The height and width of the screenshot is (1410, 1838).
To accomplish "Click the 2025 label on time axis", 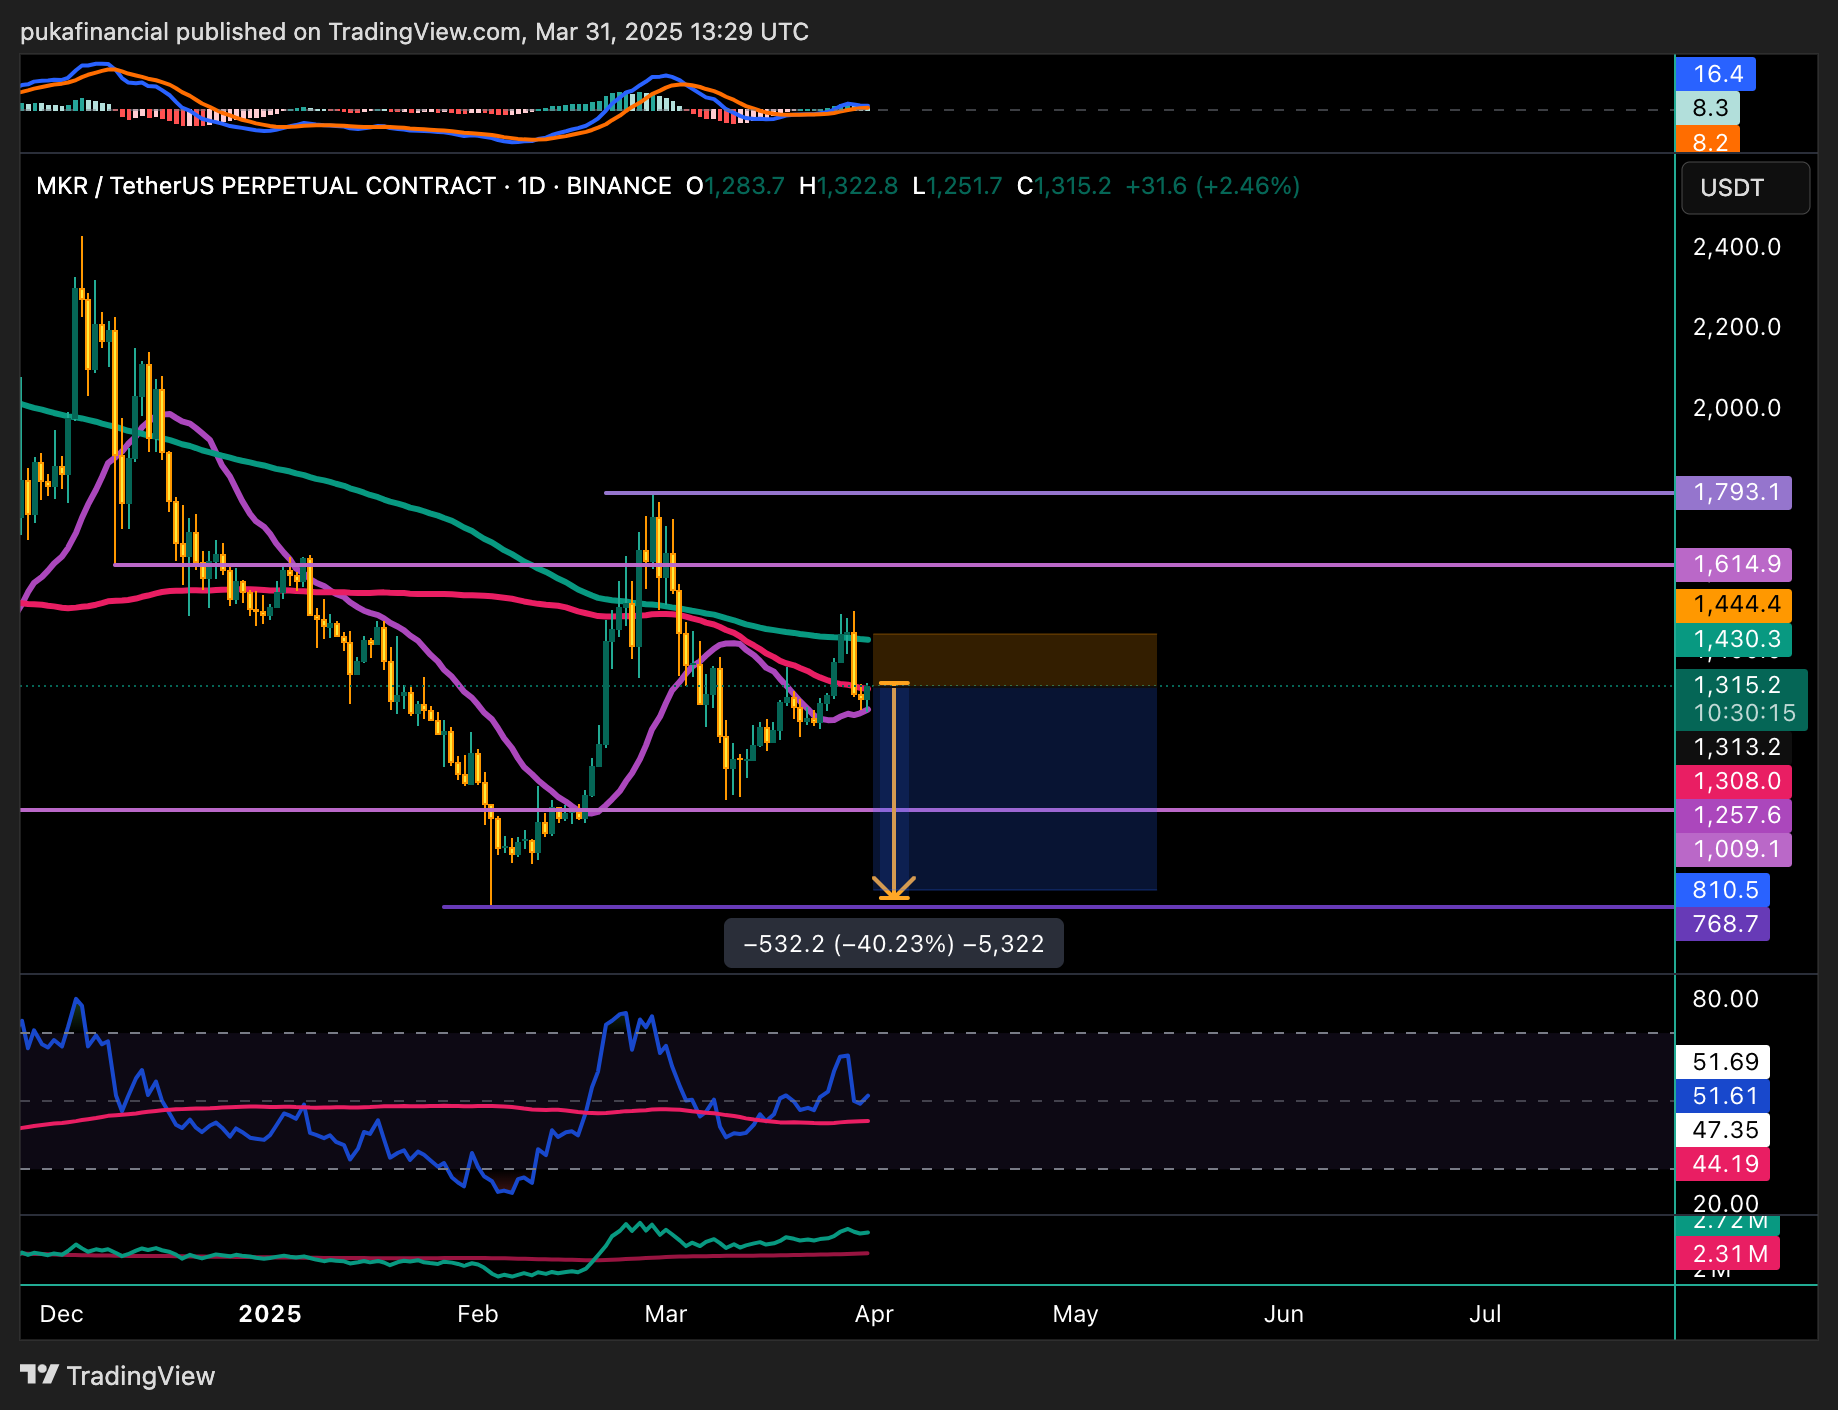I will (270, 1314).
